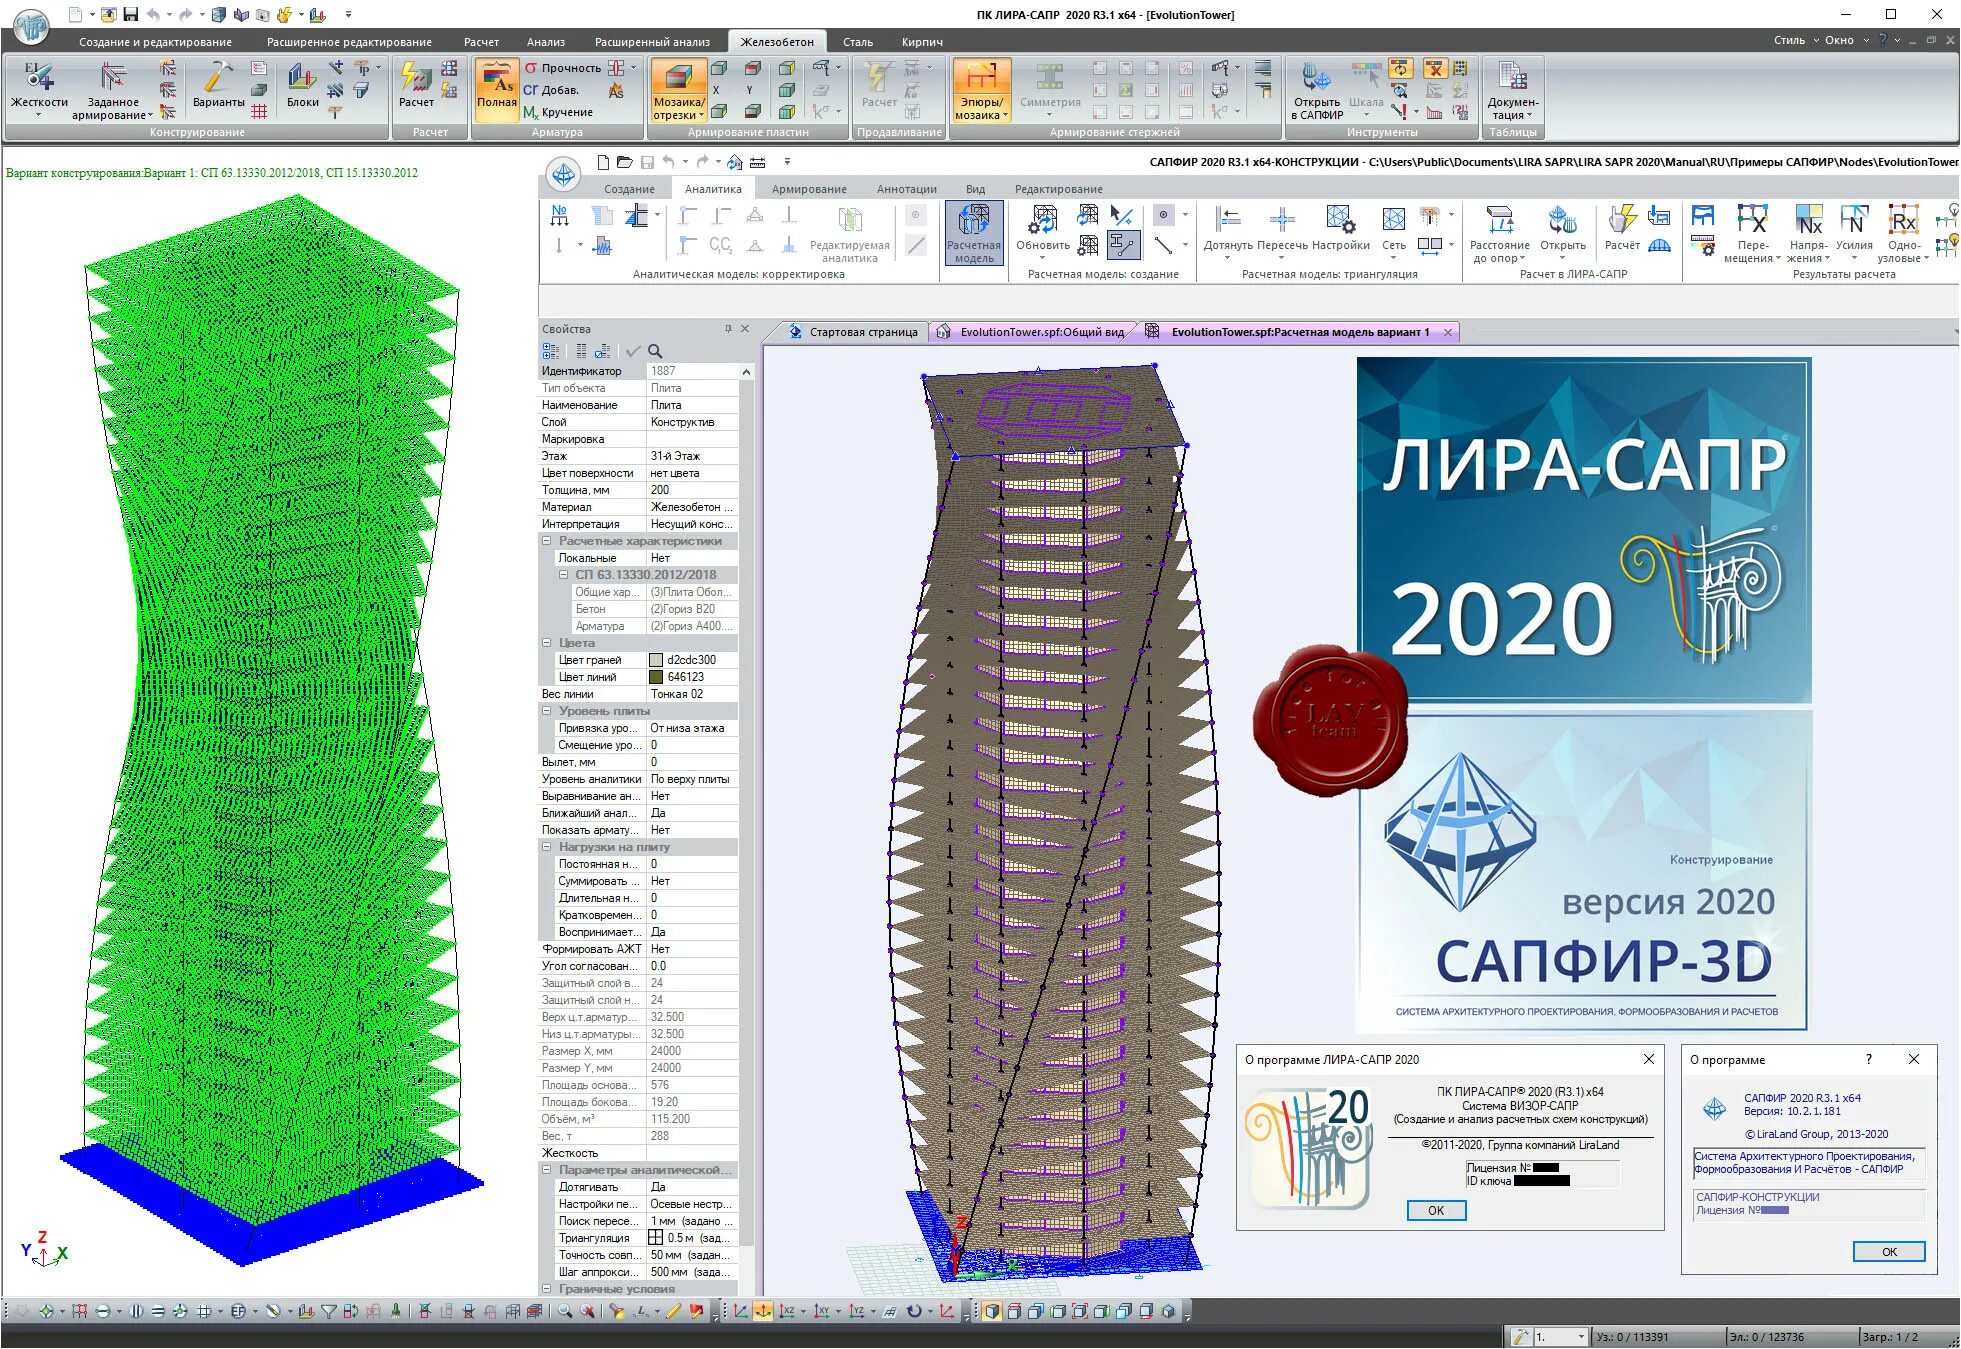Run Расчёт lightning icon in SAPFIR

coord(1621,219)
